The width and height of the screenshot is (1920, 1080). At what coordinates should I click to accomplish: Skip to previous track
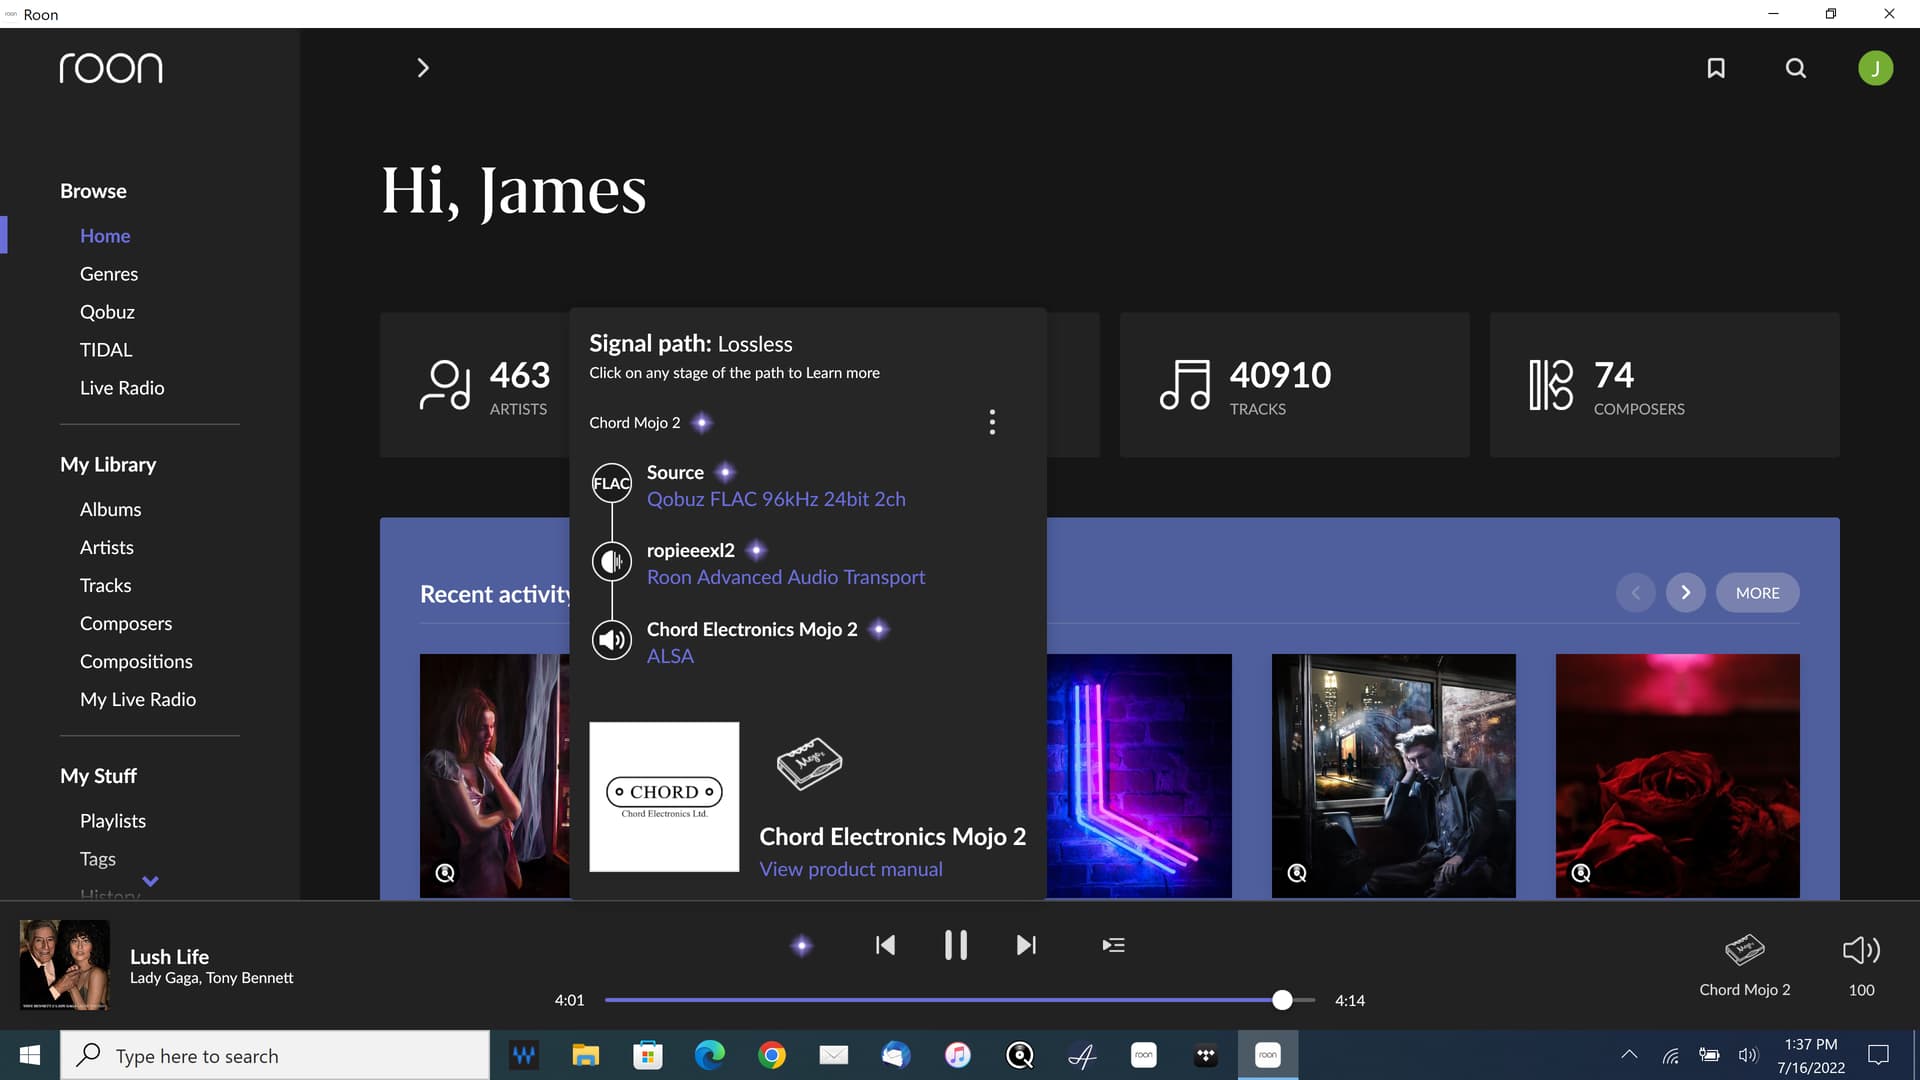pos(885,945)
